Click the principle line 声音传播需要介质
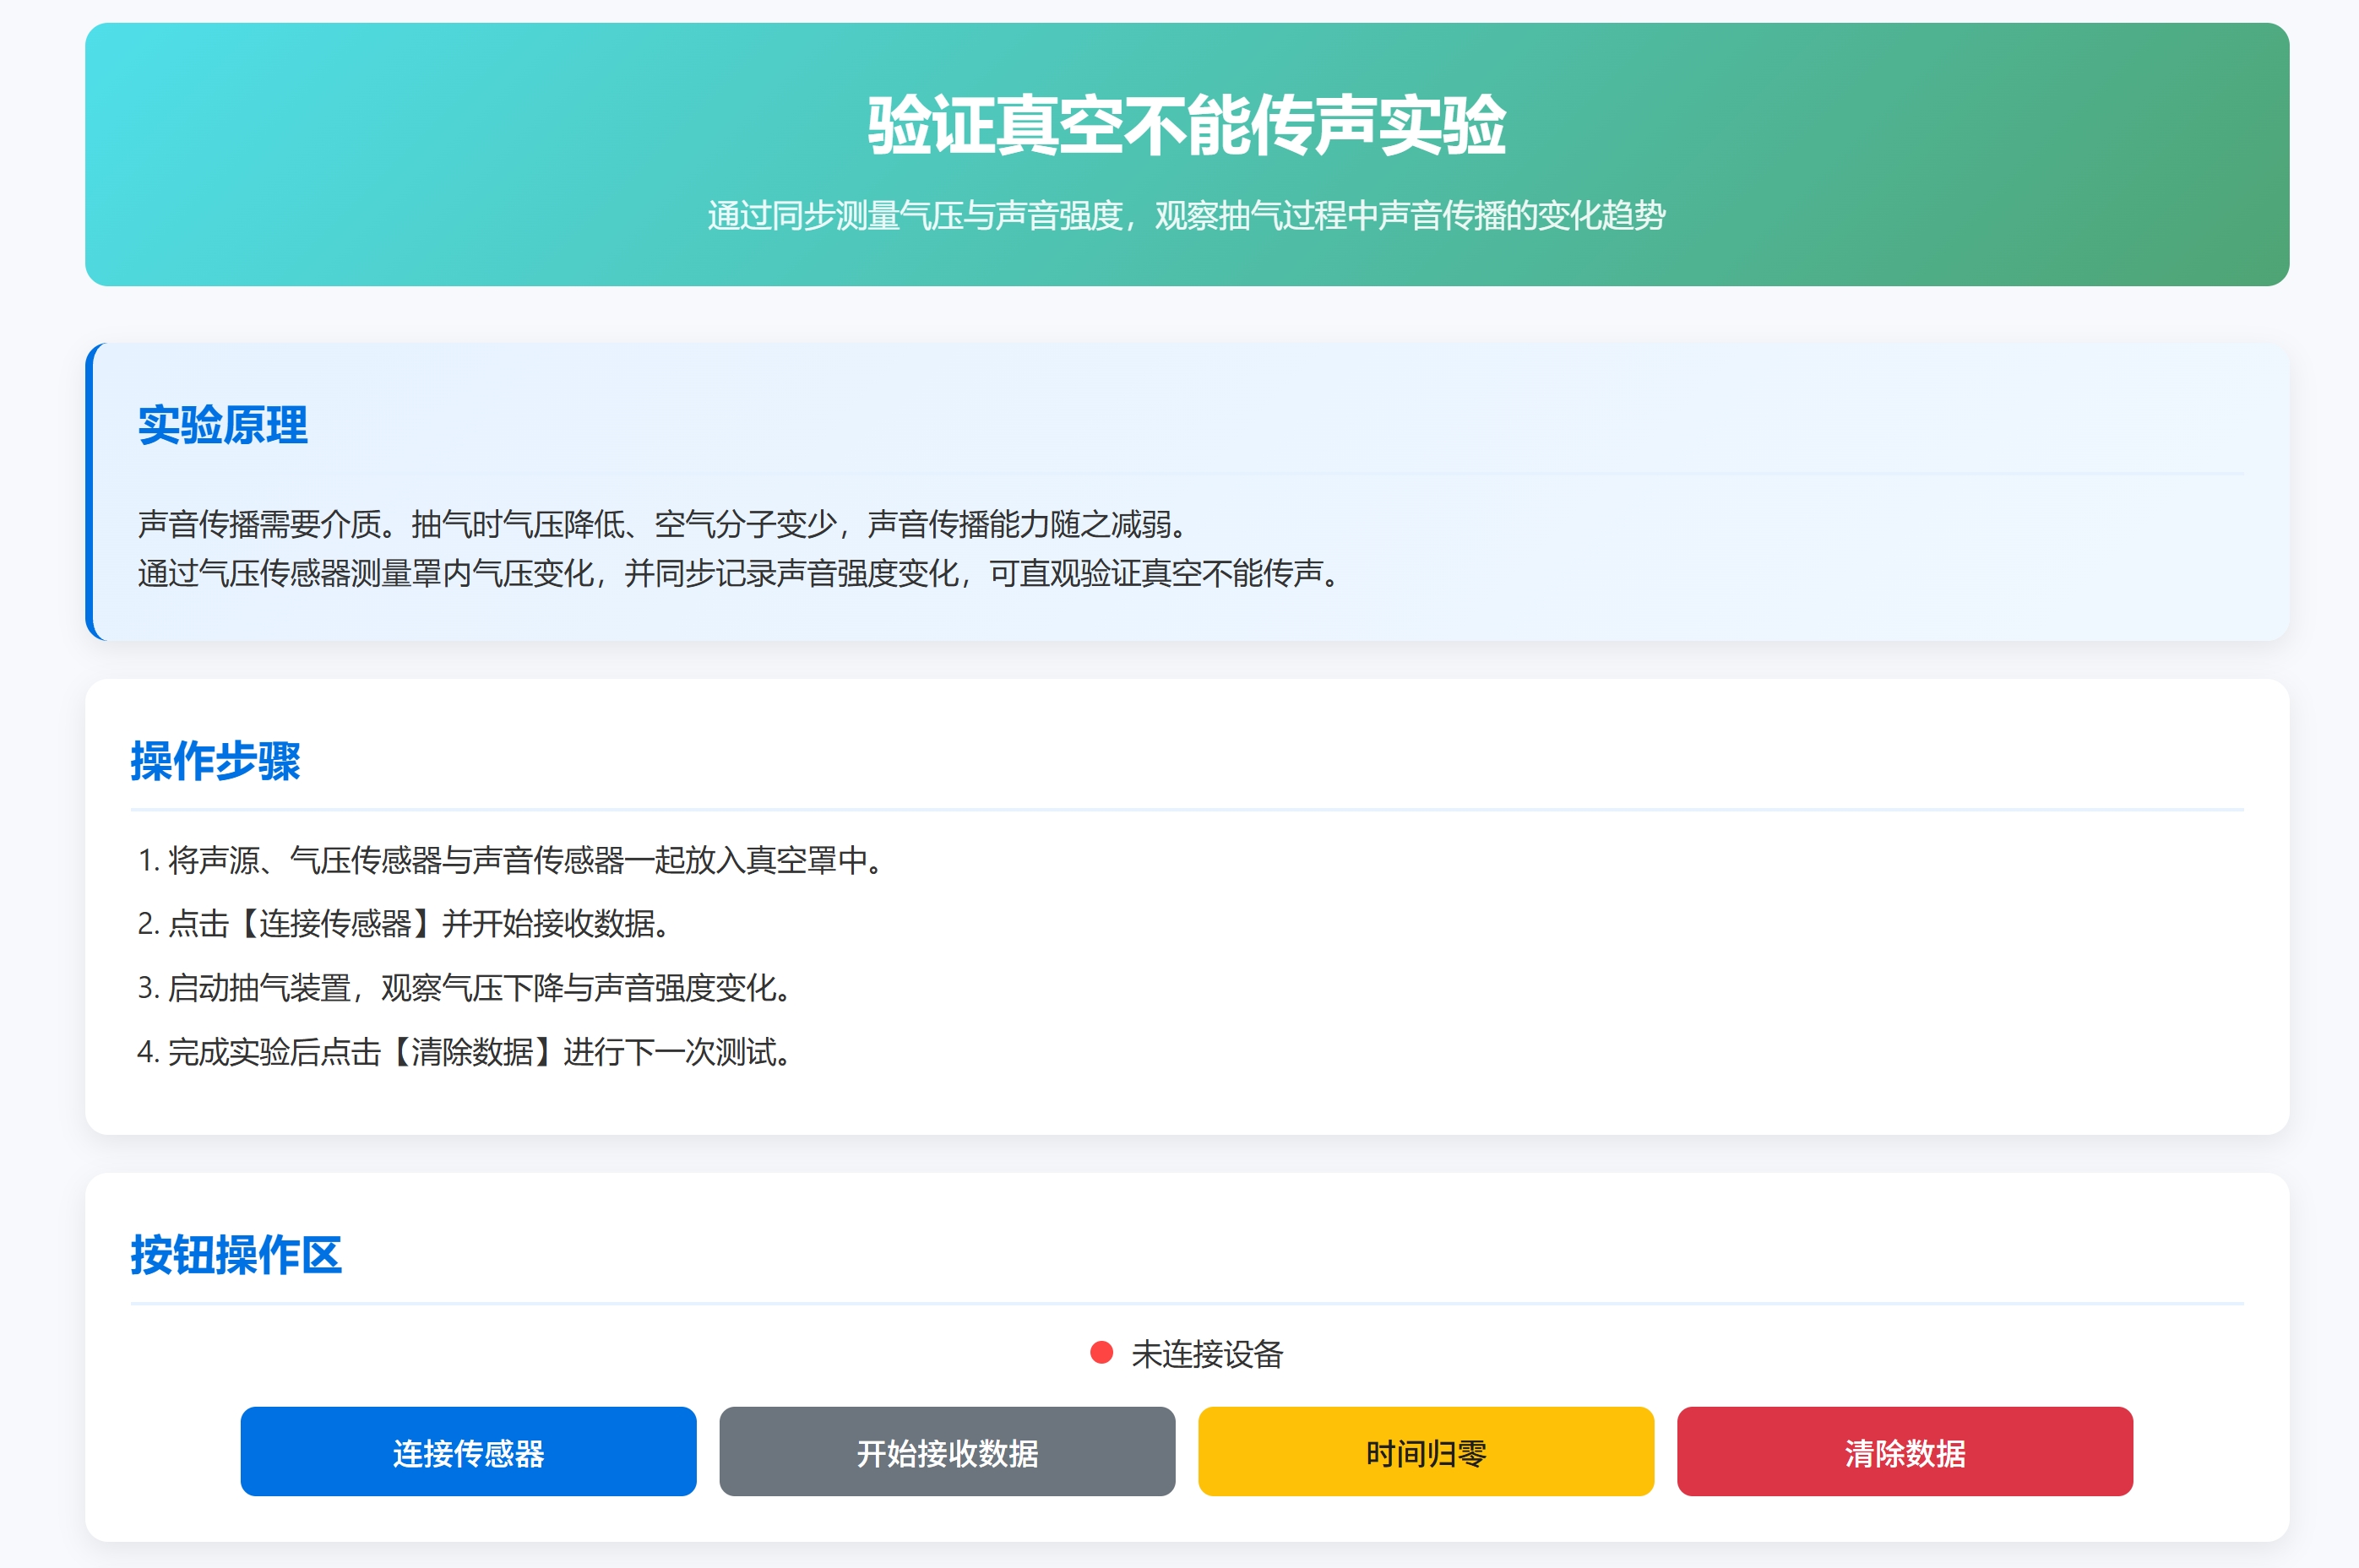This screenshot has width=2359, height=1568. click(662, 524)
